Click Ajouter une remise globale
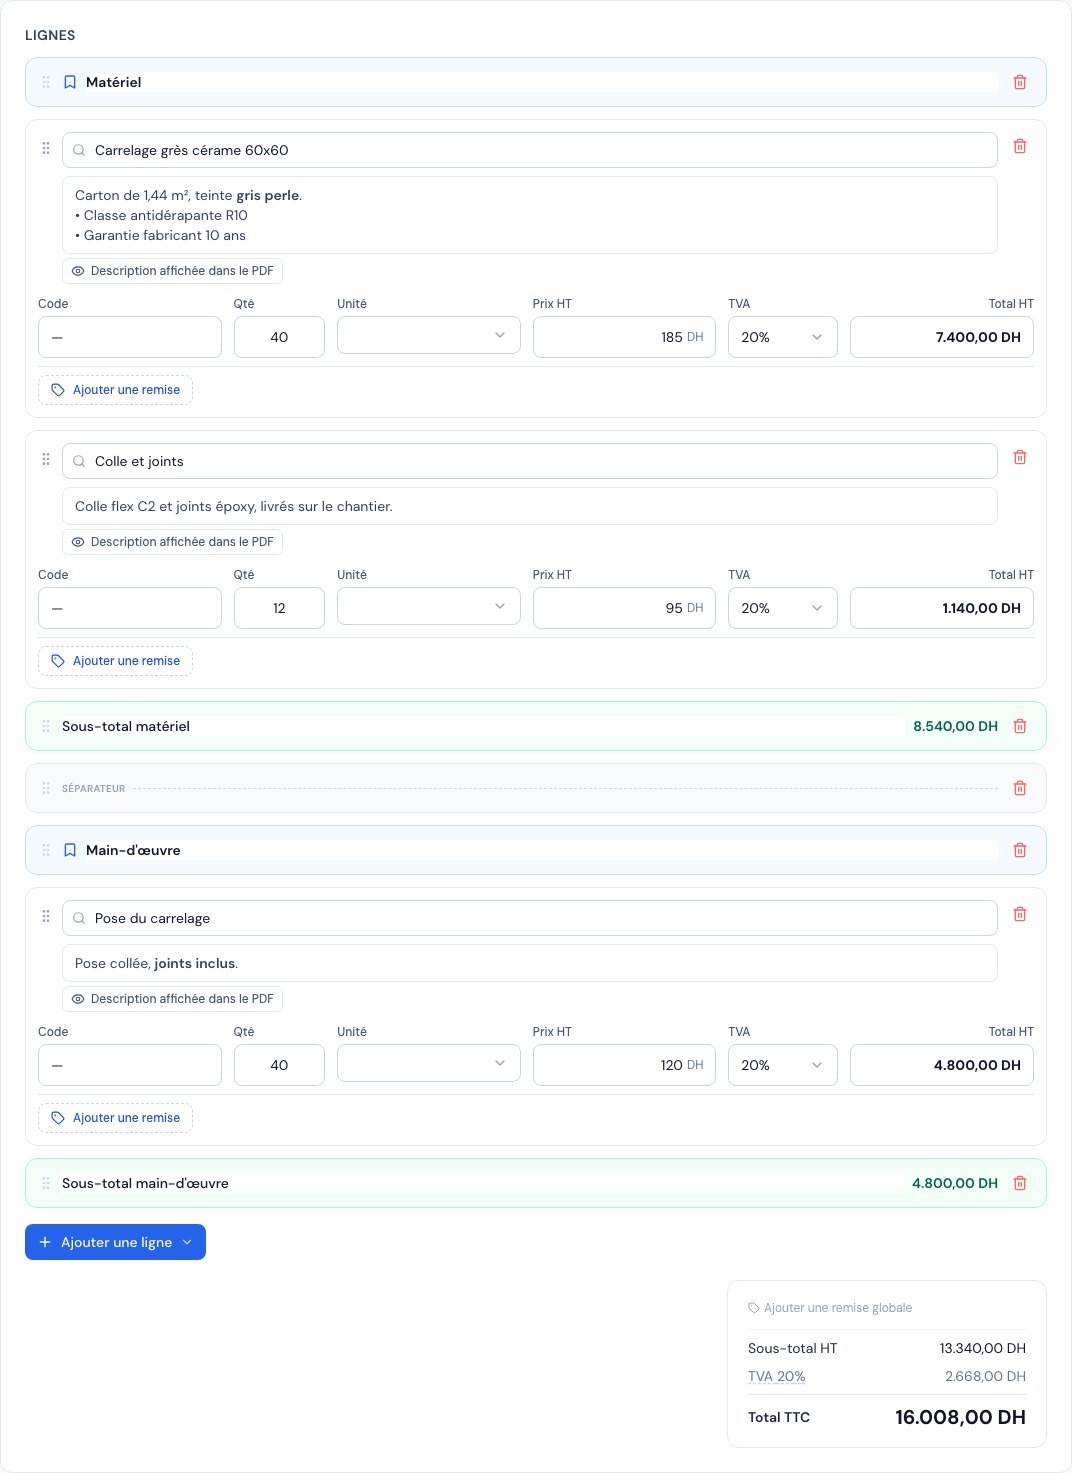 830,1308
